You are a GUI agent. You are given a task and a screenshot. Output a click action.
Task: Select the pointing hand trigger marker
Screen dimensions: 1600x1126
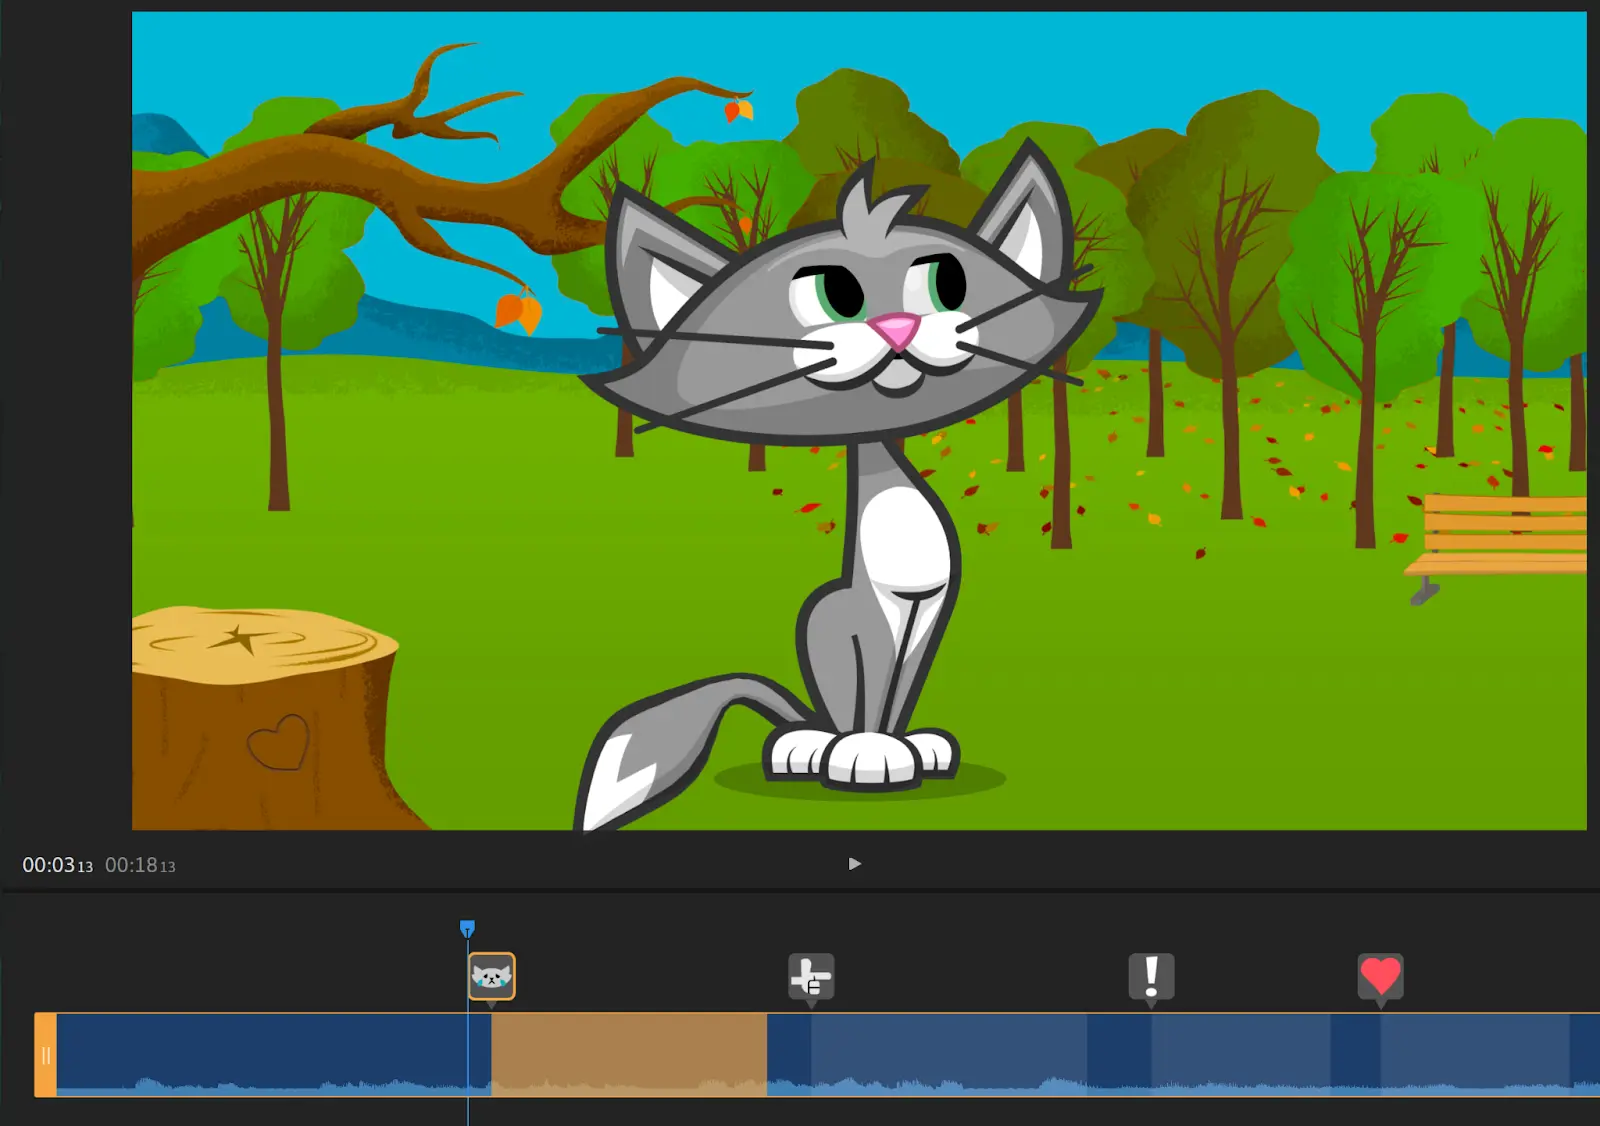point(811,976)
